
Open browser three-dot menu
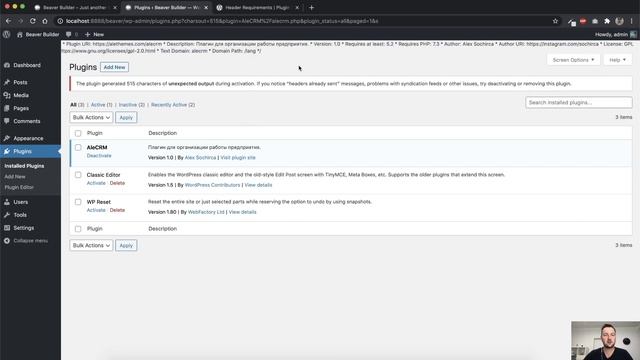[x=631, y=21]
